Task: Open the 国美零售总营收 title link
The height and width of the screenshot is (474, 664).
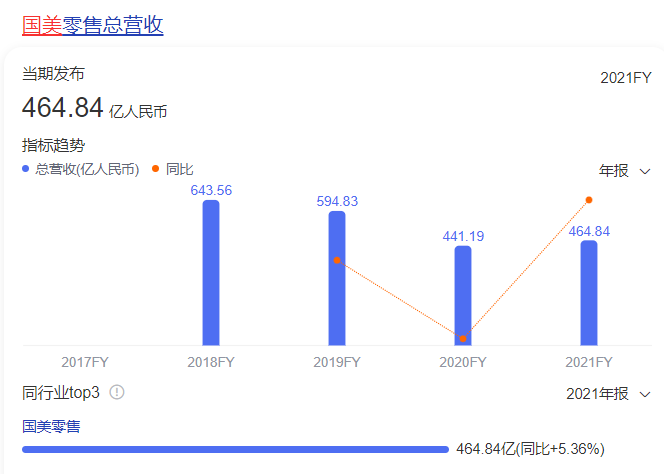Action: [x=93, y=25]
